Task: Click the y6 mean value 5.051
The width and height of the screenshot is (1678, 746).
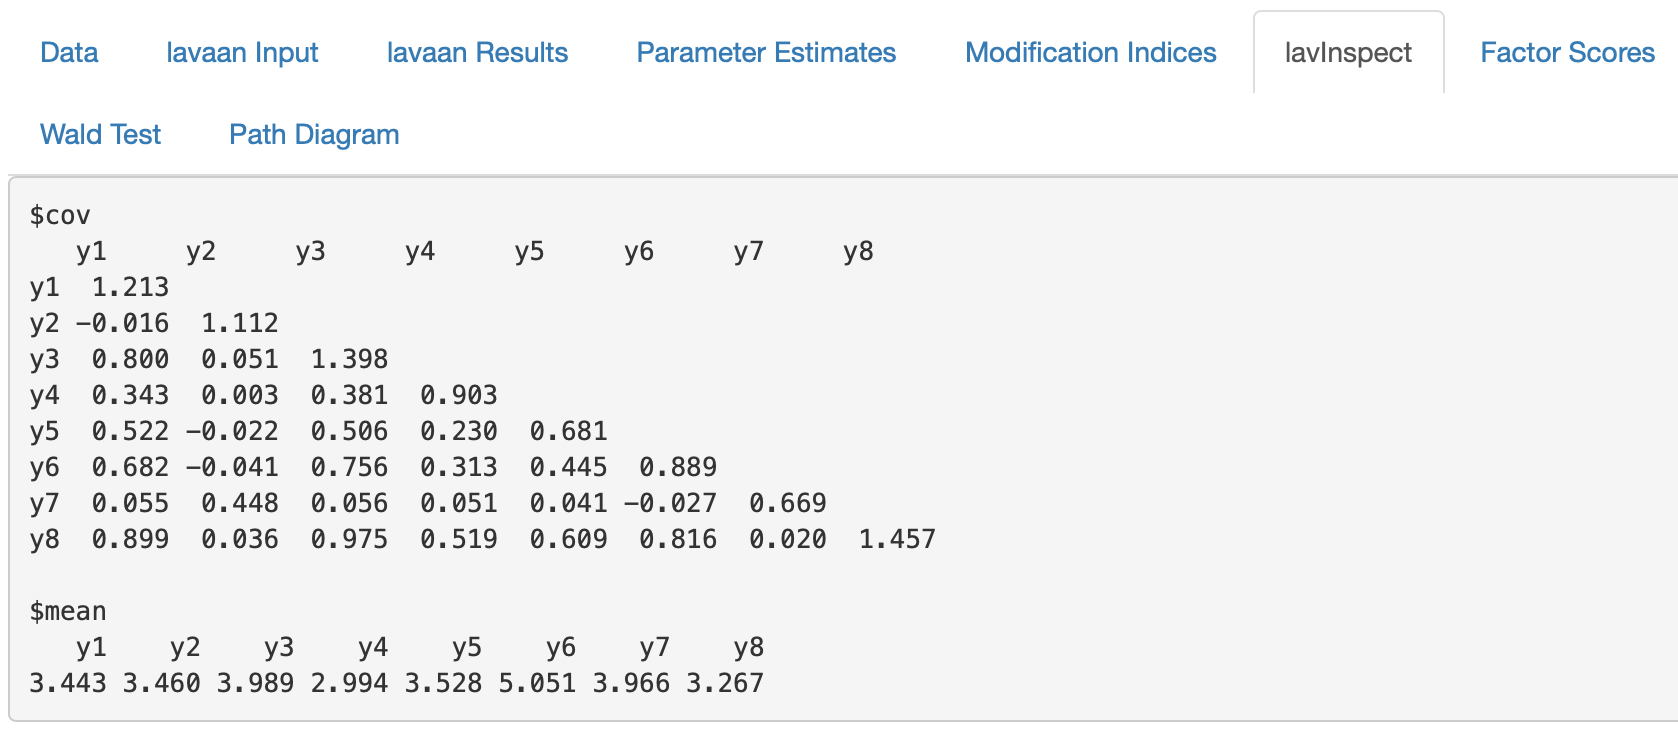Action: 537,683
